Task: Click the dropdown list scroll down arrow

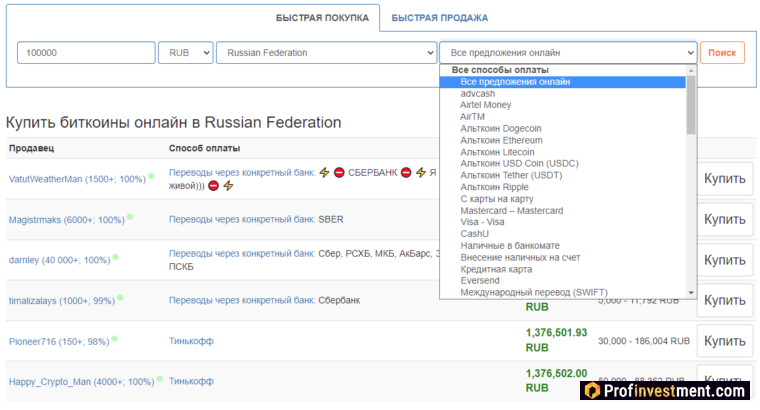Action: click(x=691, y=293)
